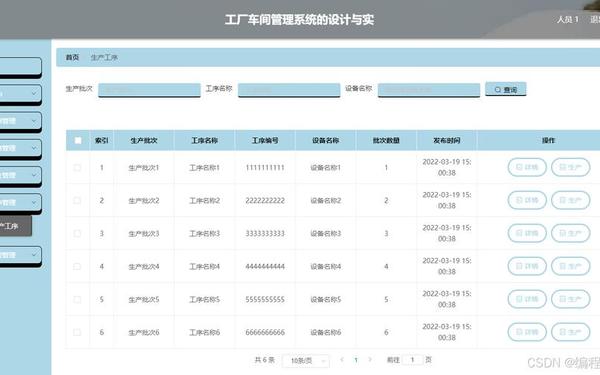
Task: Click the 设备名称2 table cell
Action: pos(325,201)
